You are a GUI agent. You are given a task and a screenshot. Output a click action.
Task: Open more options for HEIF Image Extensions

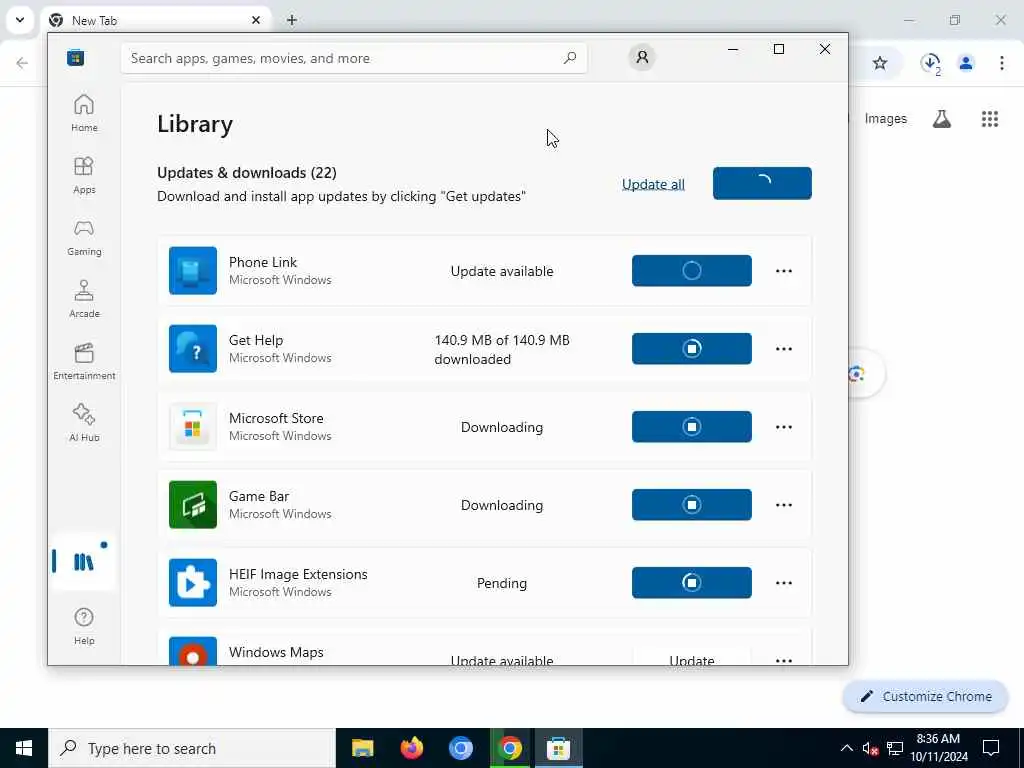coord(784,583)
